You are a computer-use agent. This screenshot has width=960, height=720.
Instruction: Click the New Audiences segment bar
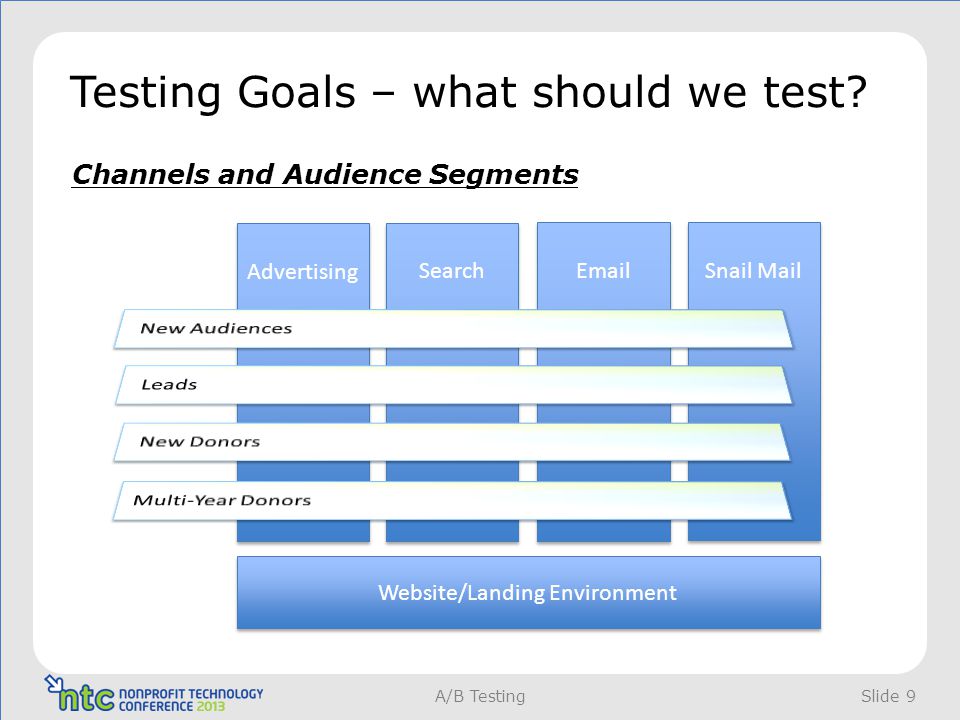click(453, 329)
